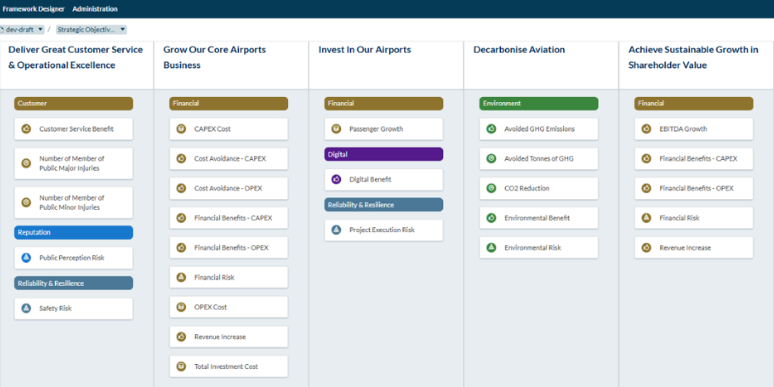
Task: Open the OPEX Cost card
Action: (x=229, y=307)
